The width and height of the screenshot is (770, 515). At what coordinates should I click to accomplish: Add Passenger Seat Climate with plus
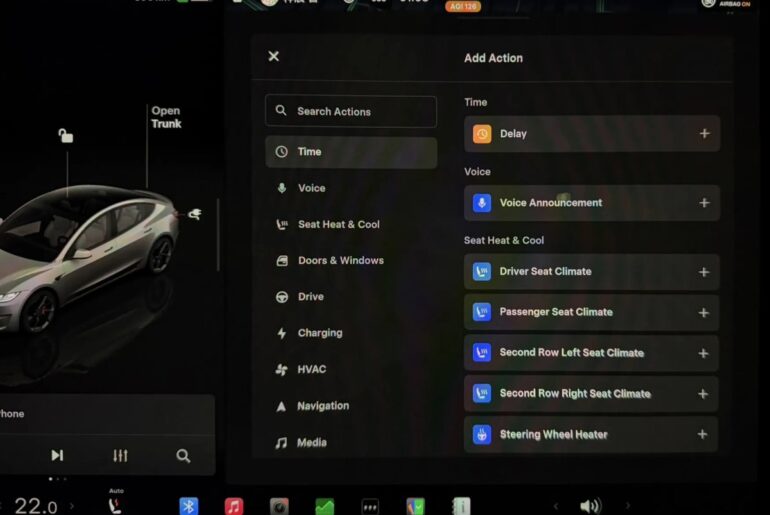(704, 313)
